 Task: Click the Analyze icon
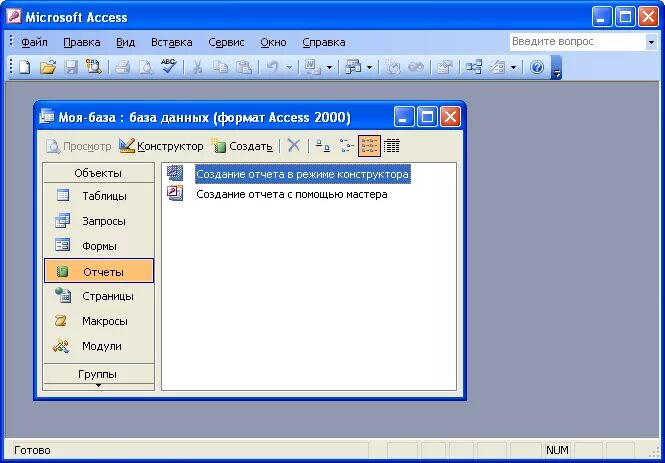pos(353,67)
